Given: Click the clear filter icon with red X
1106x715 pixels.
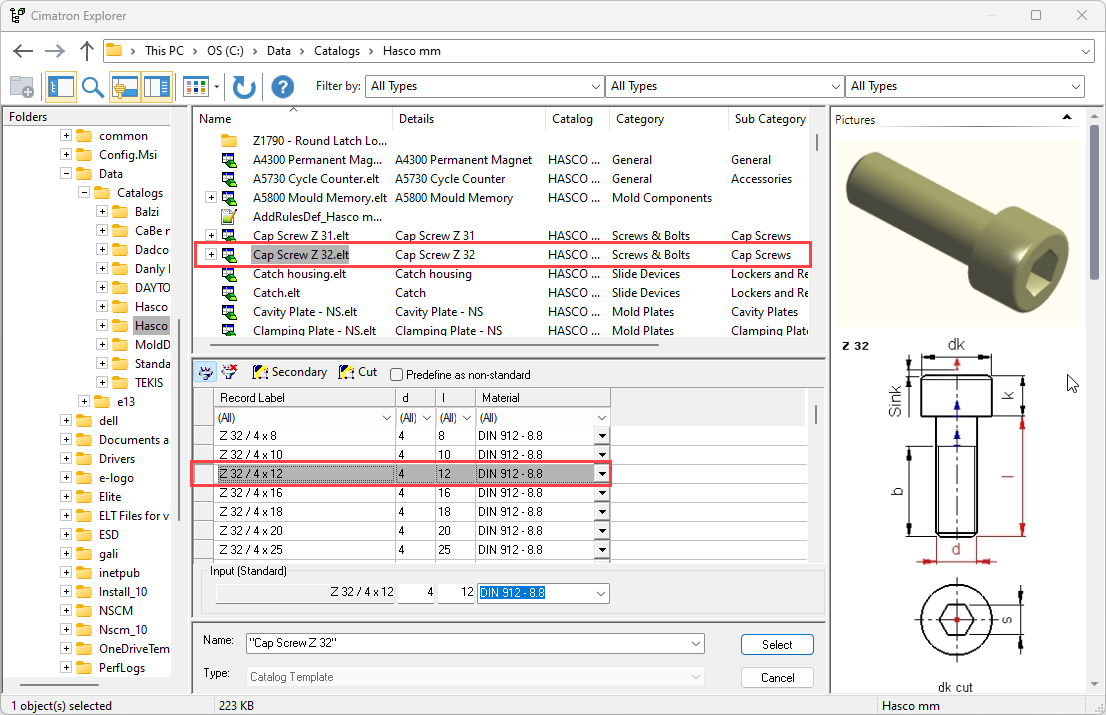Looking at the screenshot, I should 229,372.
